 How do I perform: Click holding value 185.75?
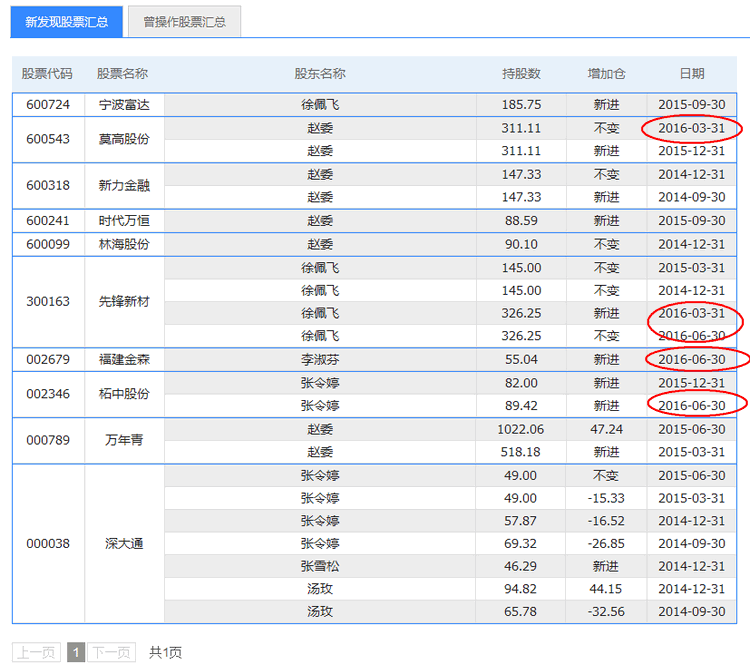[x=521, y=105]
